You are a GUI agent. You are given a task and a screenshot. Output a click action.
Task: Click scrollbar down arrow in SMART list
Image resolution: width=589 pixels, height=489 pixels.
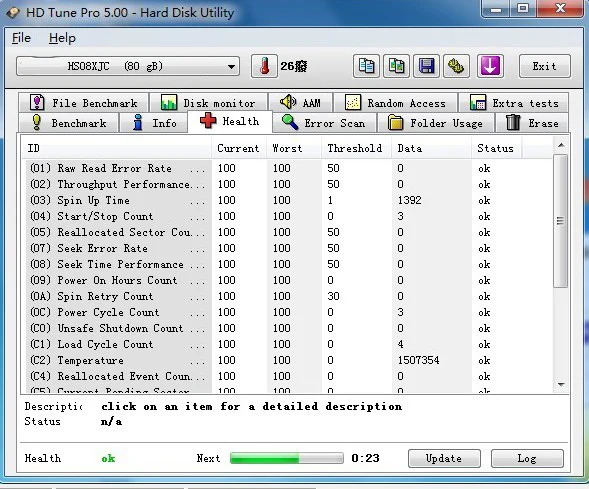[561, 385]
